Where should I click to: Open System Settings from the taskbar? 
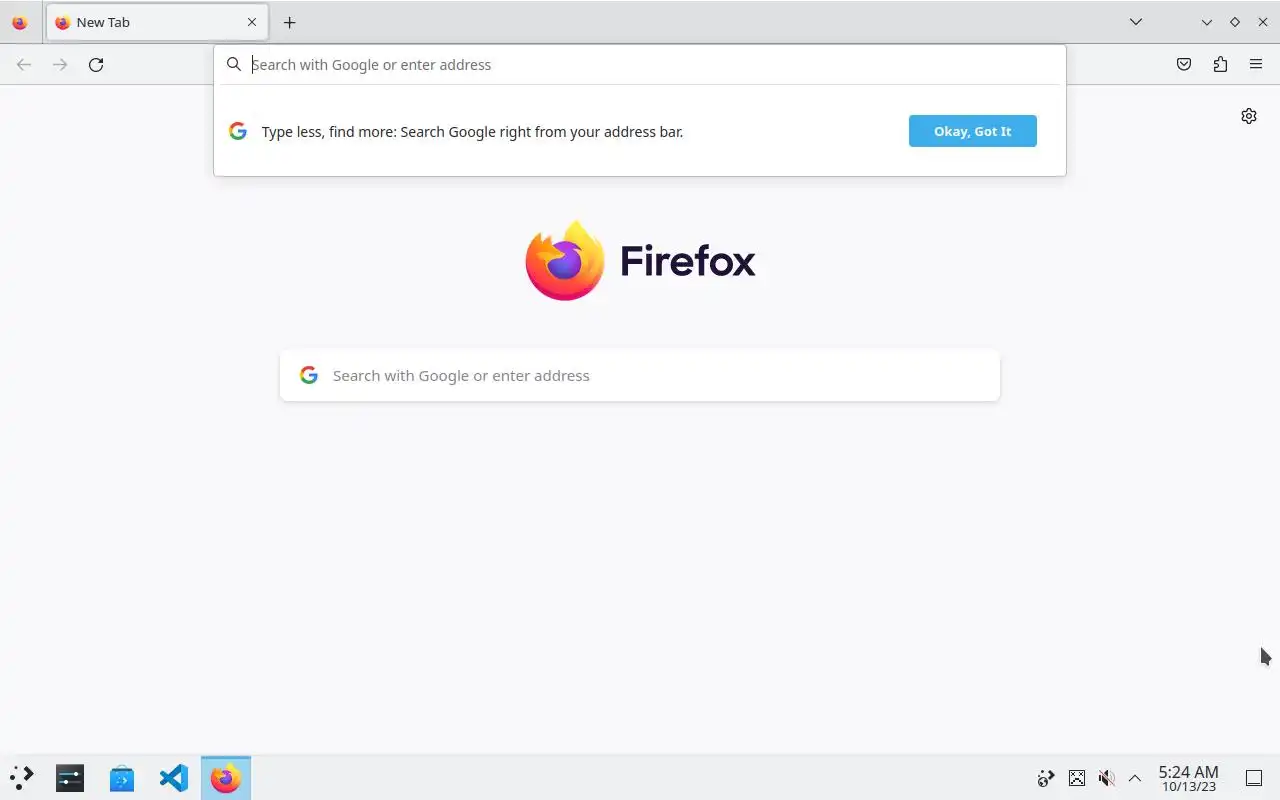[x=70, y=778]
